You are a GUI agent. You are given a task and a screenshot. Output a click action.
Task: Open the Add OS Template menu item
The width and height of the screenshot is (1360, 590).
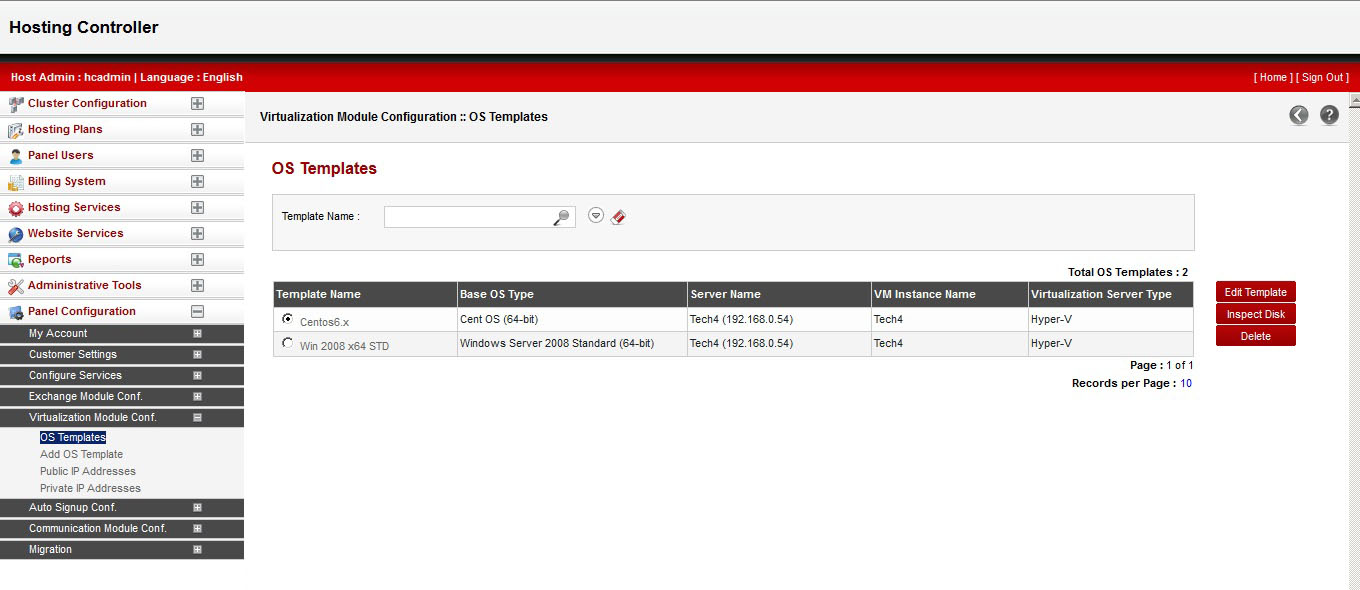click(x=81, y=454)
